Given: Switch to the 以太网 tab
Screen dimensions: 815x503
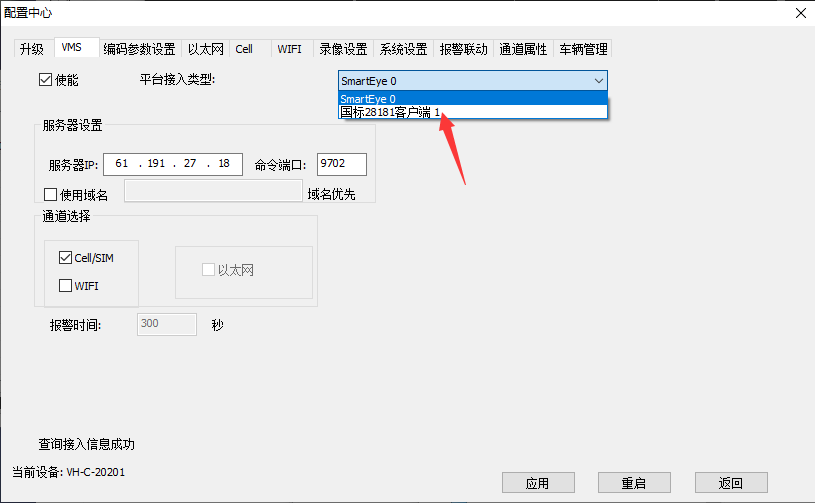Looking at the screenshot, I should tap(206, 49).
